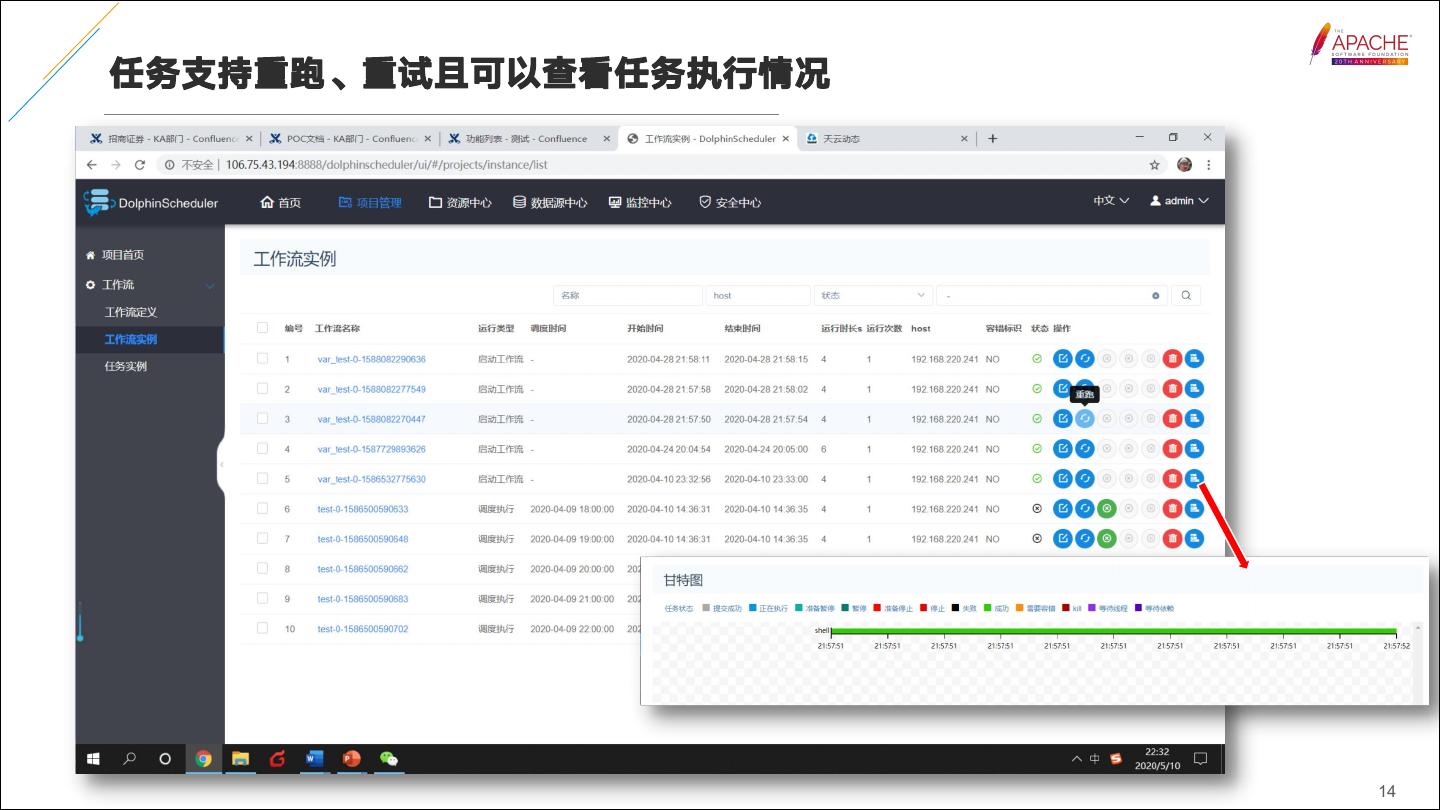Click the search magnifier button

point(1186,296)
